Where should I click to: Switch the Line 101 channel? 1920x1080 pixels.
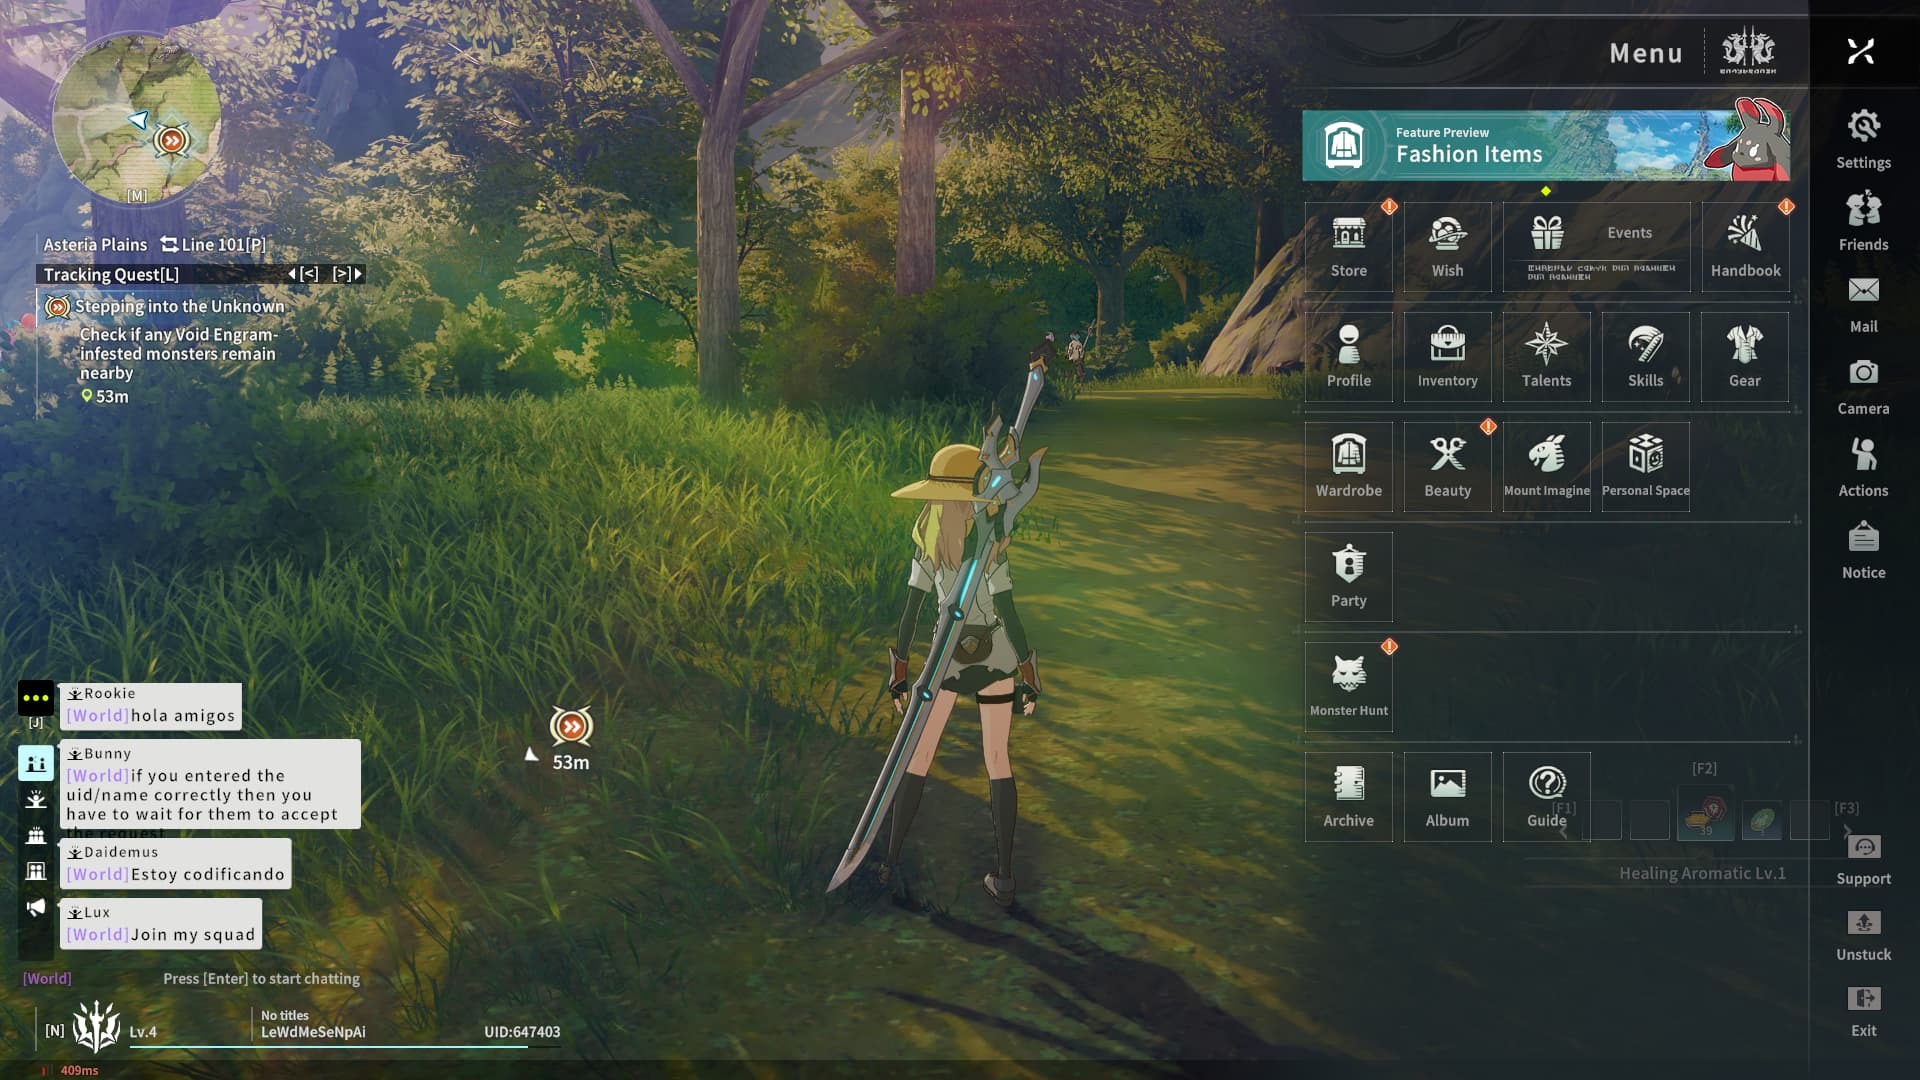(213, 245)
